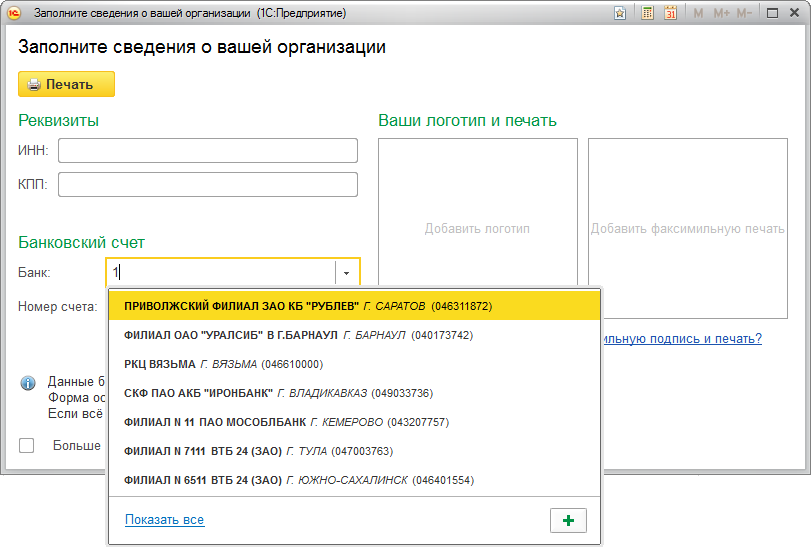Toggle the Больше checkbox
Viewport: 811px width, 547px height.
(x=26, y=445)
